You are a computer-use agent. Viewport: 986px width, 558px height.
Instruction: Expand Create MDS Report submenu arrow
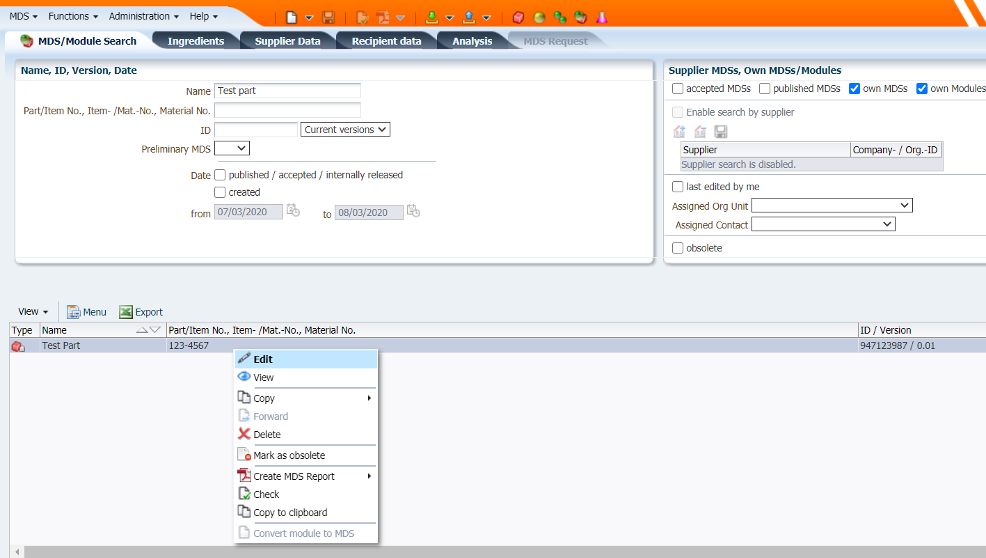369,476
